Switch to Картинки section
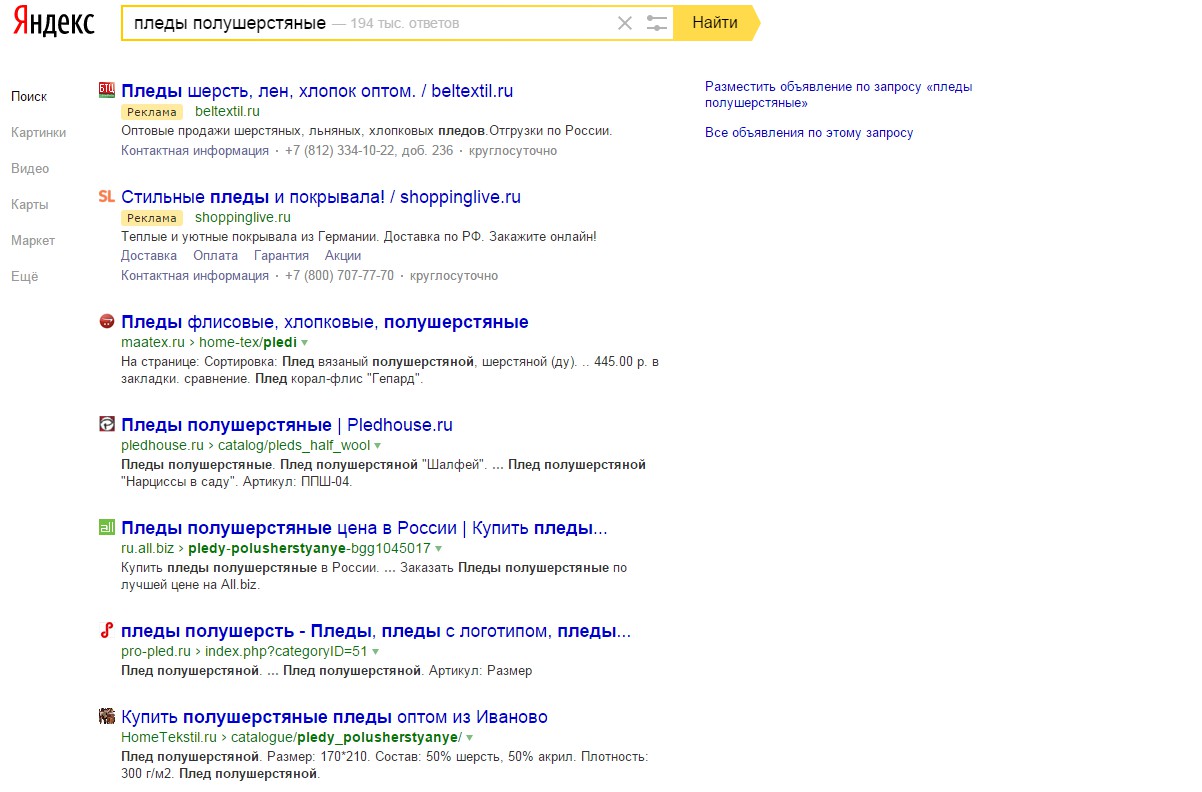This screenshot has height=792, width=1202. coord(39,132)
